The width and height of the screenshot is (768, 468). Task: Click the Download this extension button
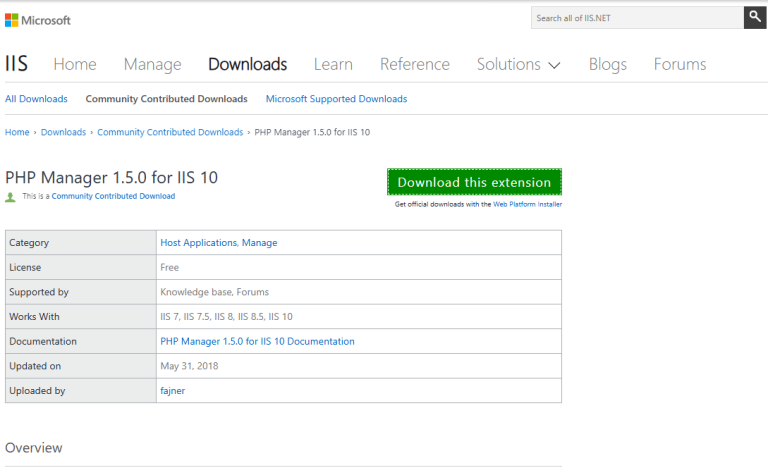[474, 182]
